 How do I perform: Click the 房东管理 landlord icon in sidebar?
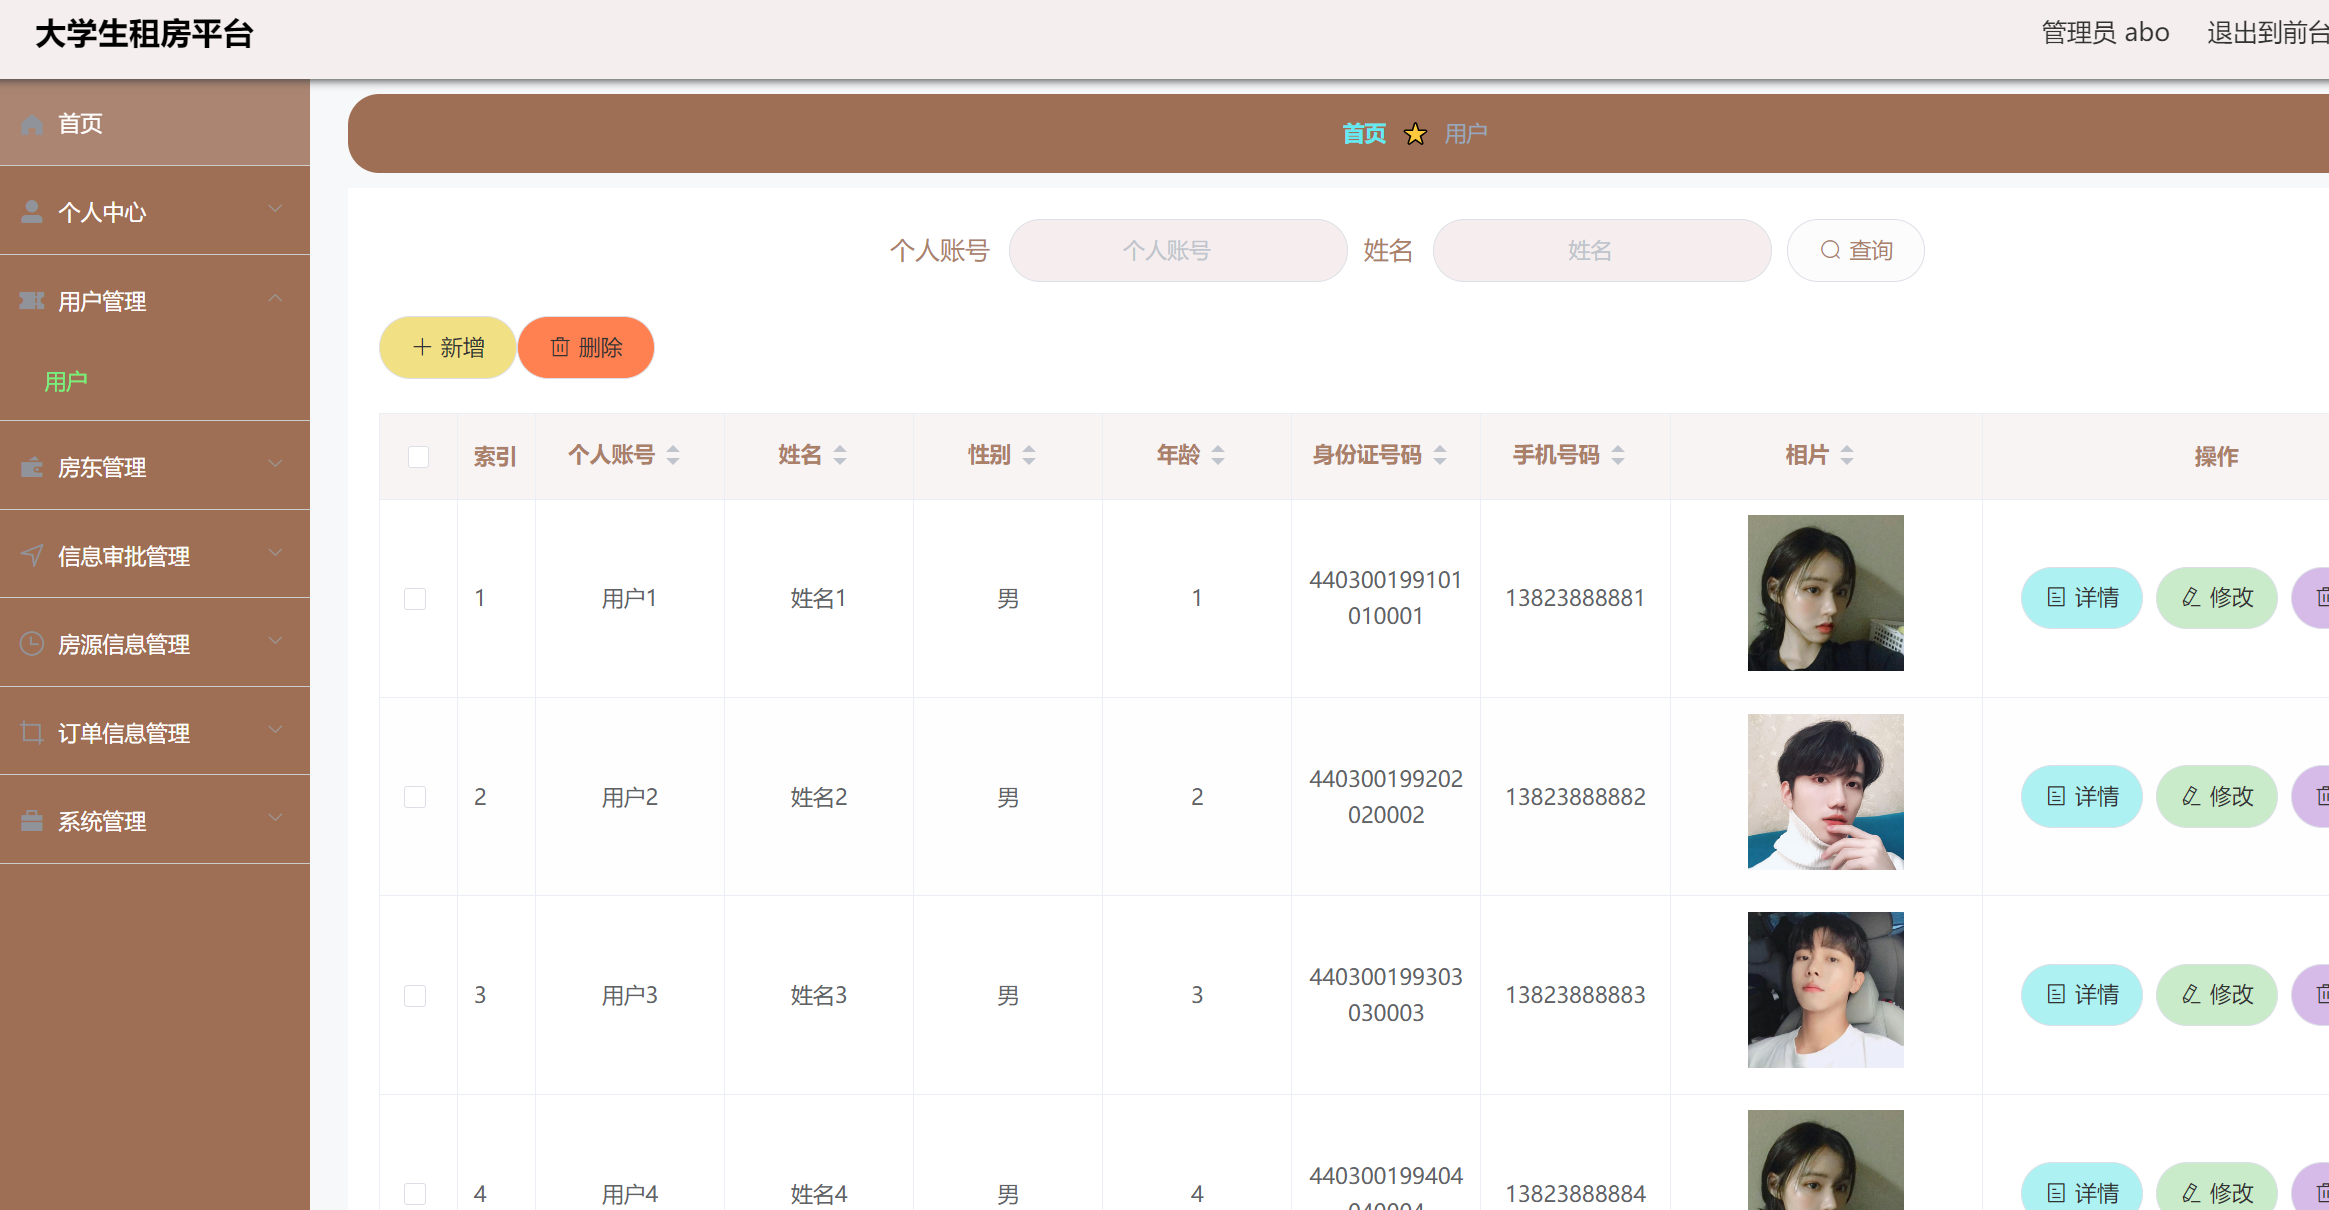coord(31,466)
